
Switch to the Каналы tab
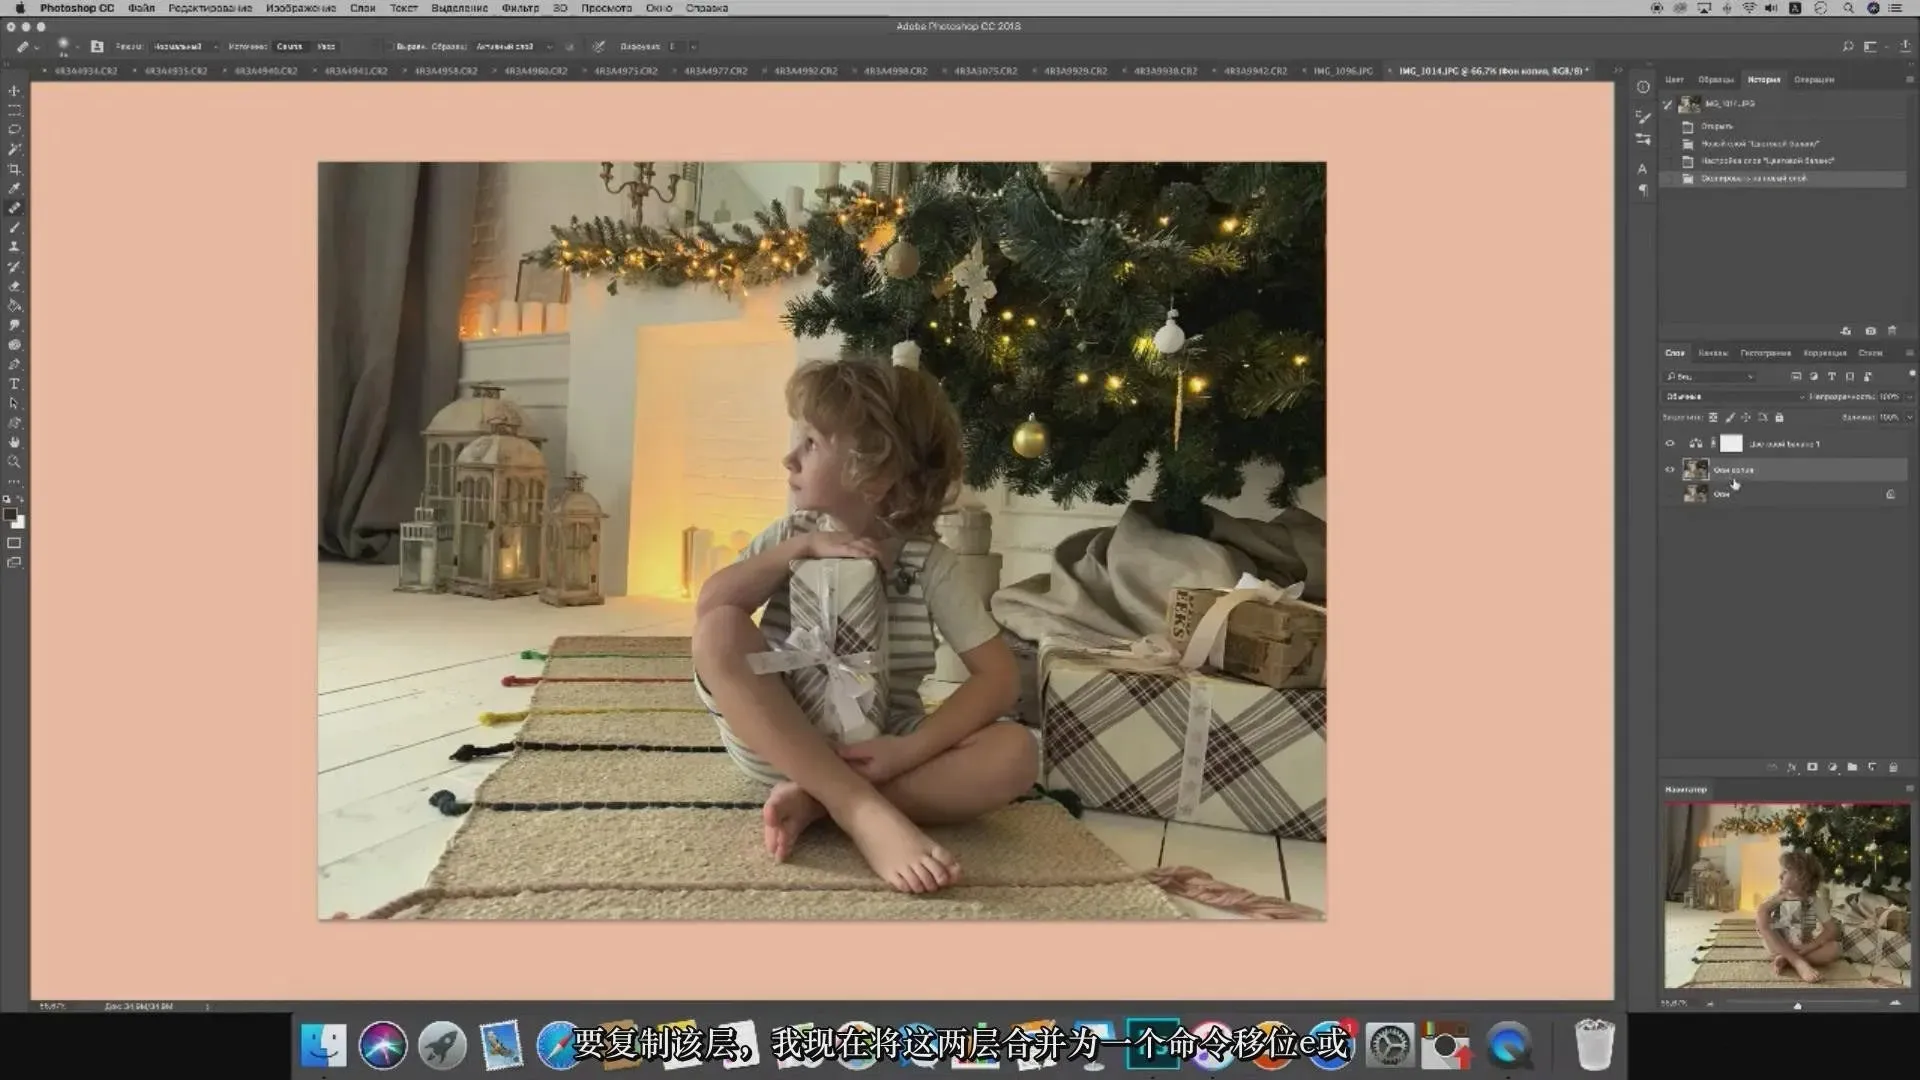[x=1712, y=353]
